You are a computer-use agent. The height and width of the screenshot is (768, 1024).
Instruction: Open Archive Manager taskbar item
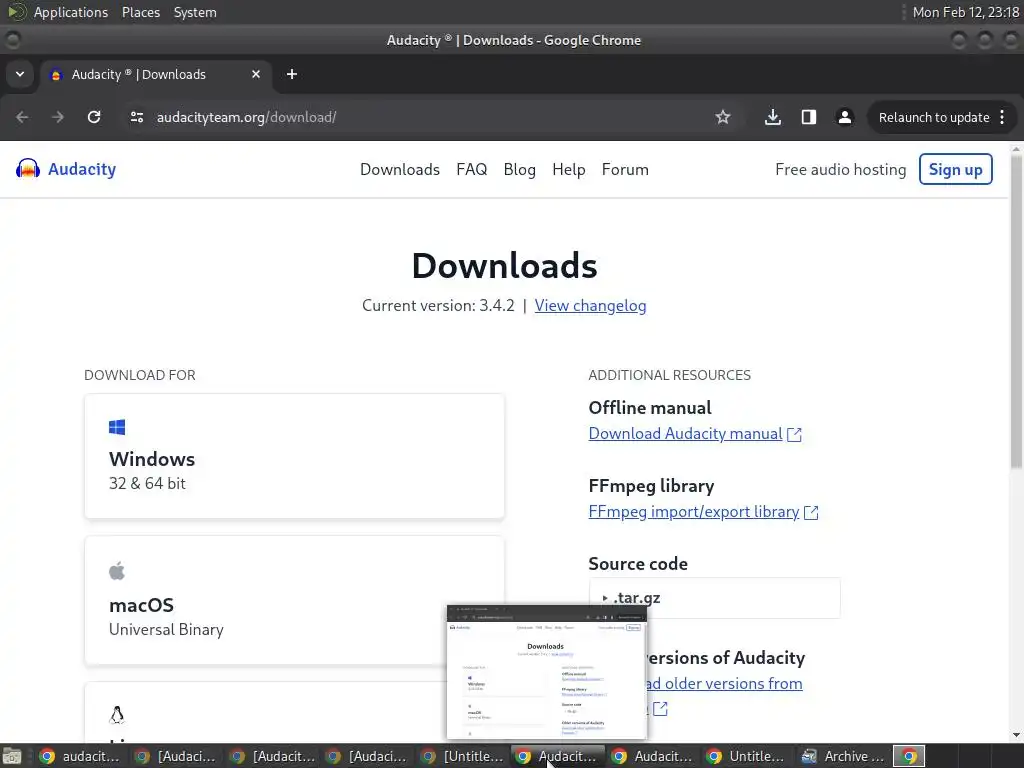[844, 756]
